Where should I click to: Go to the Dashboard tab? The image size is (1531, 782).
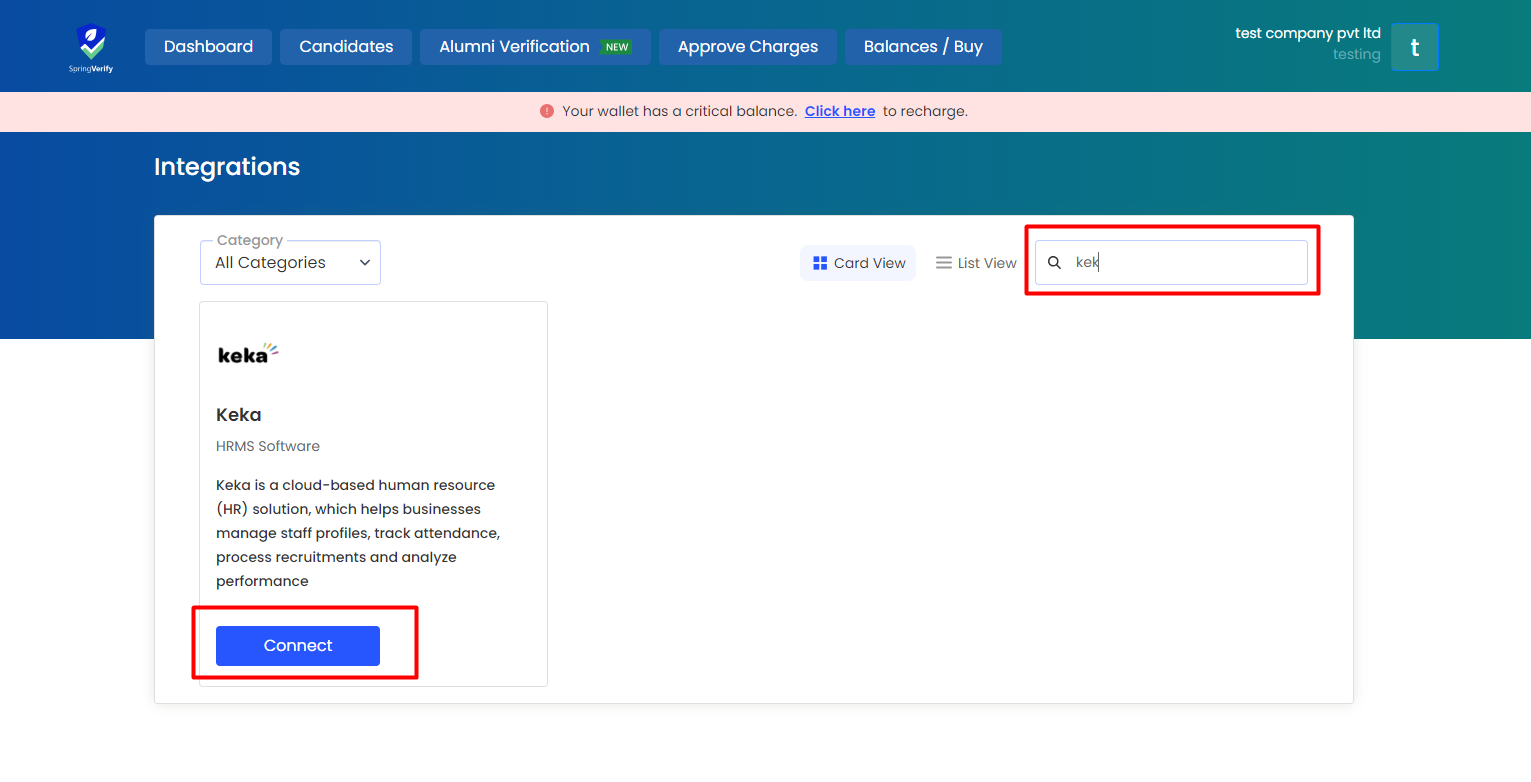click(208, 47)
